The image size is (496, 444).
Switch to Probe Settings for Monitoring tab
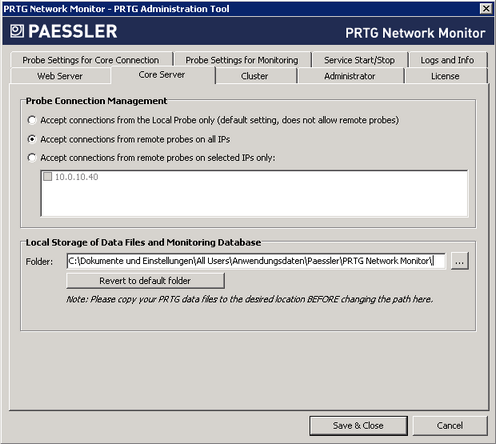tap(242, 60)
